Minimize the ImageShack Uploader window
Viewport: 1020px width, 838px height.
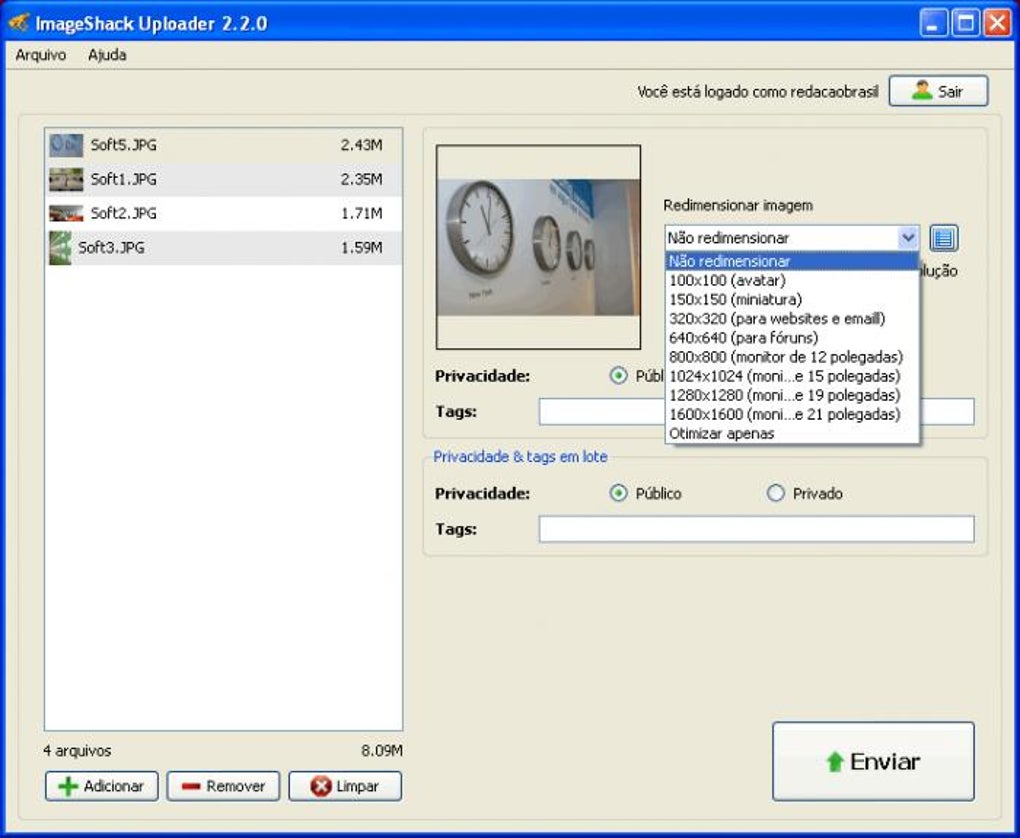point(933,23)
